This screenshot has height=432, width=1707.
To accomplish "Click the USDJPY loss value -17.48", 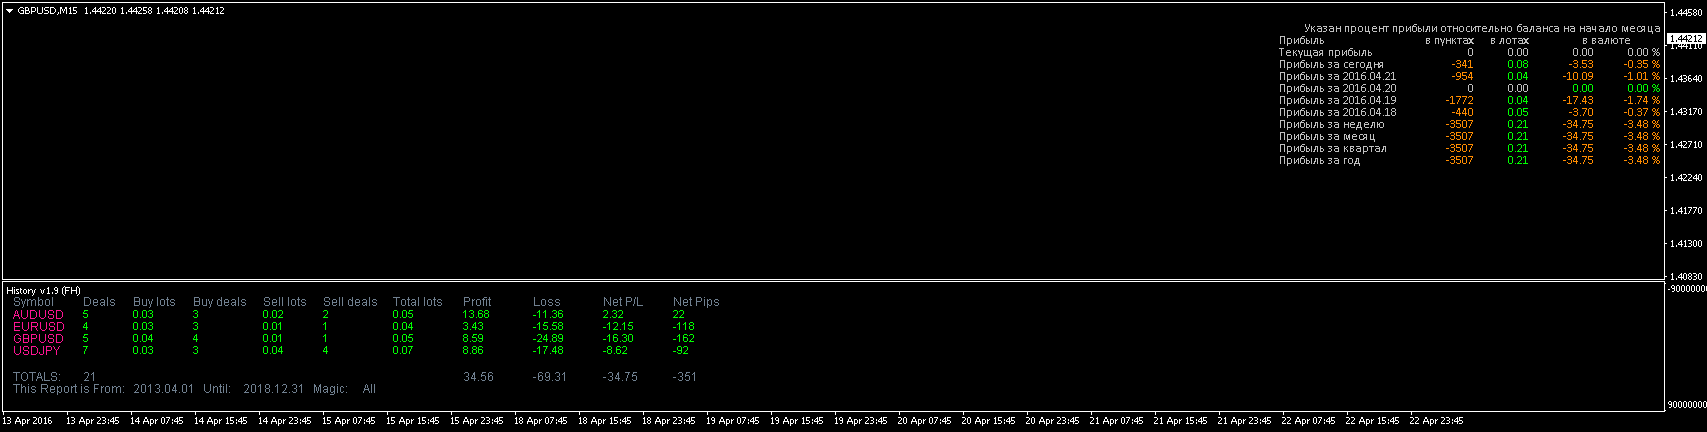I will click(548, 351).
